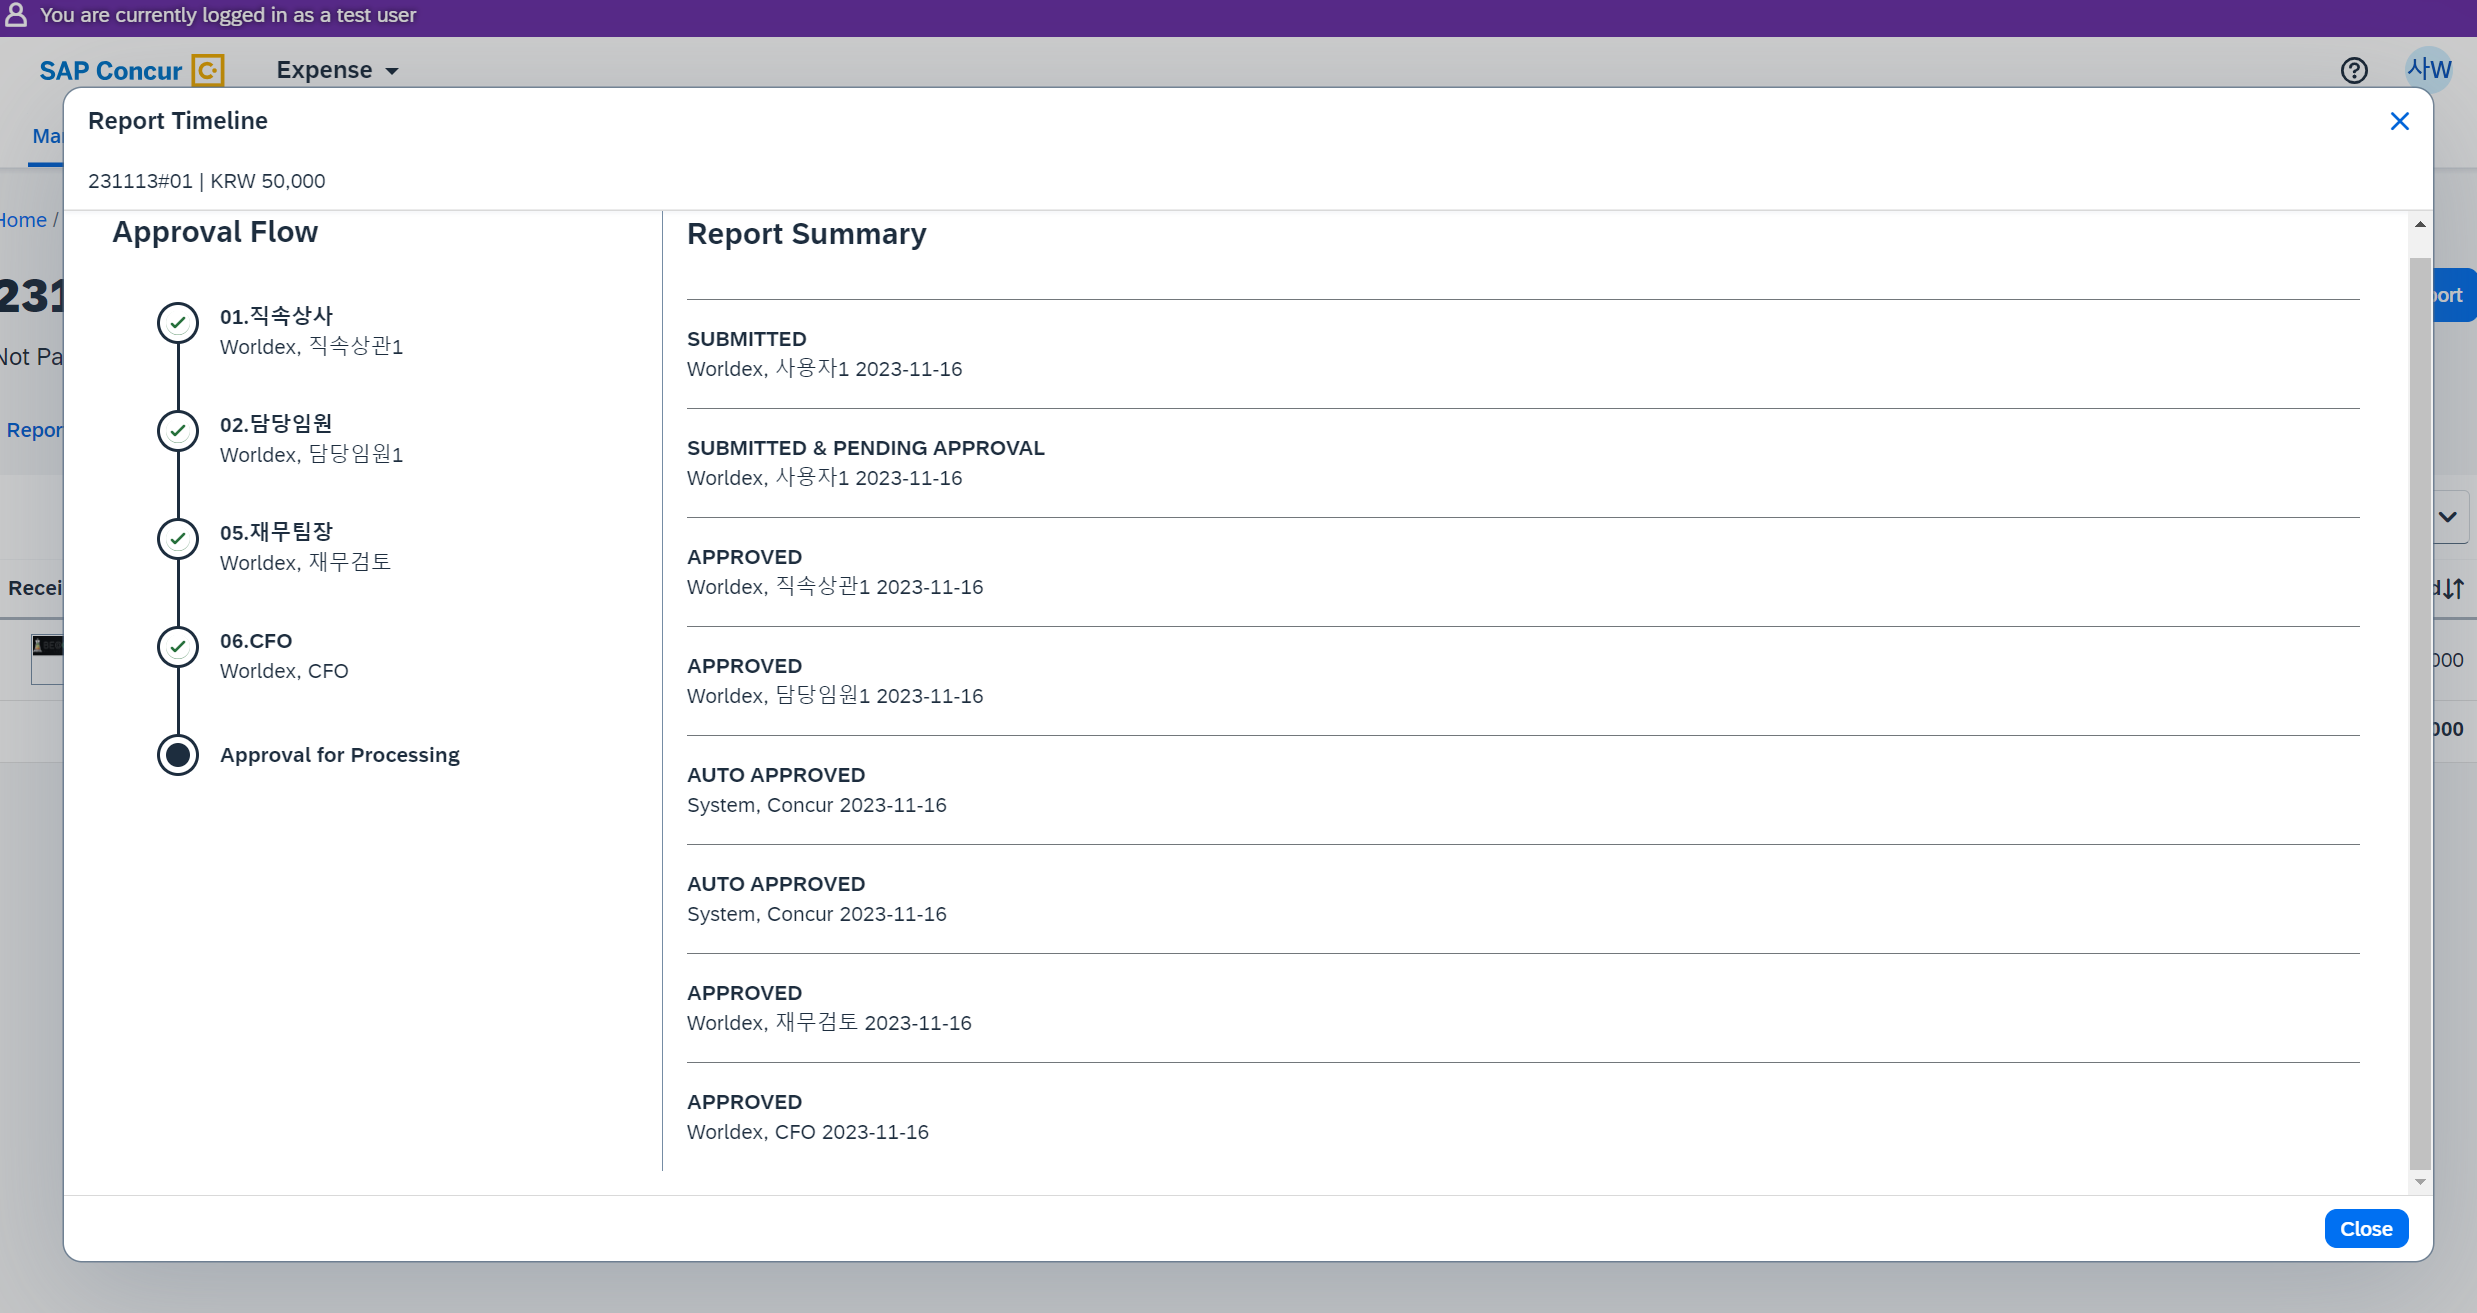
Task: Select the 01.직속상사 approval step checkmark
Action: click(178, 323)
